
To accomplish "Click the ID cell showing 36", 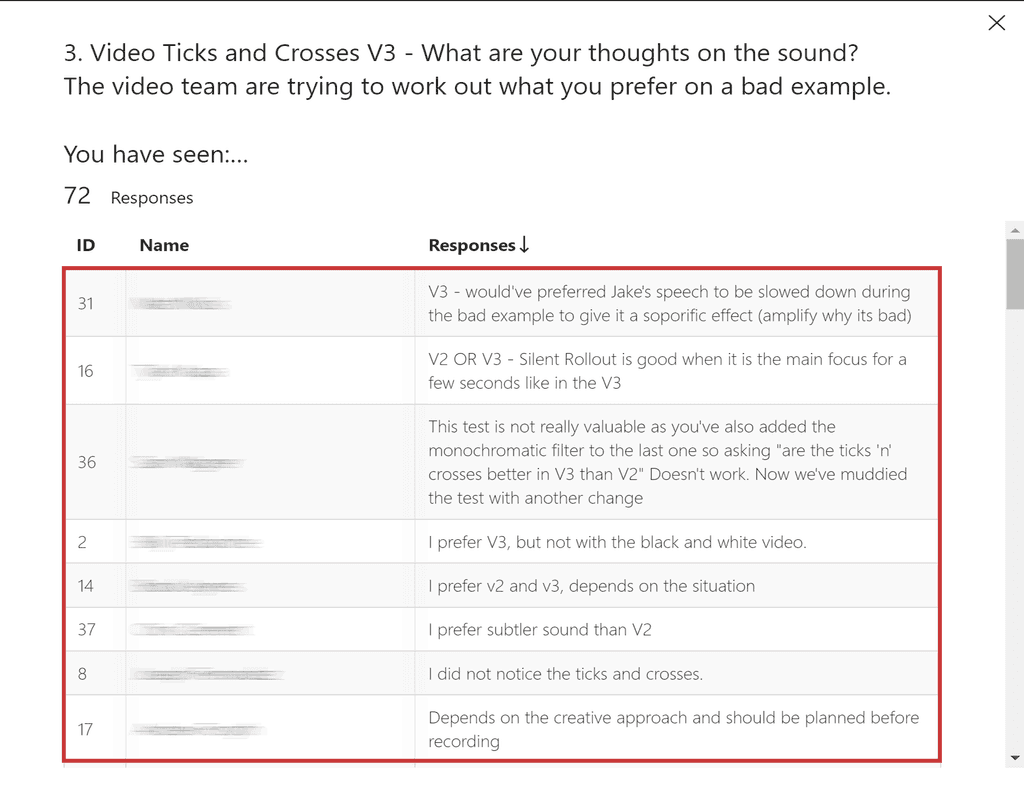I will (87, 462).
